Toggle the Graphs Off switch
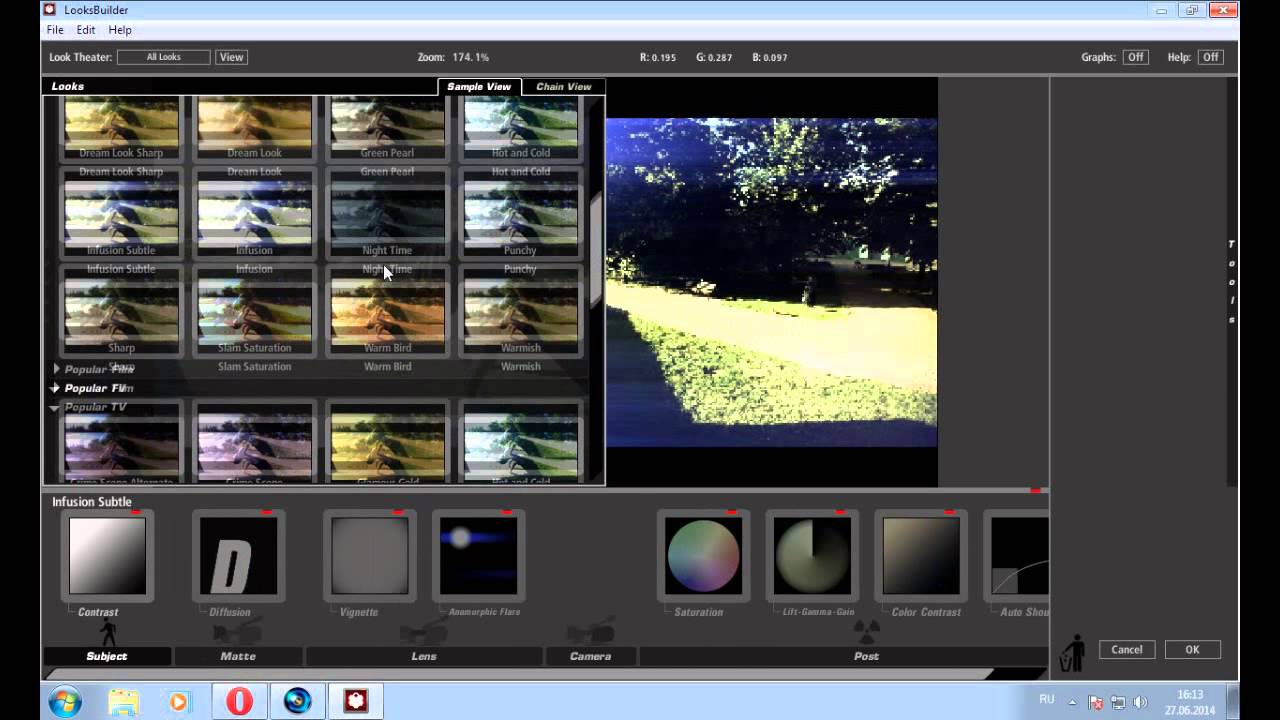This screenshot has width=1280, height=720. pyautogui.click(x=1135, y=57)
